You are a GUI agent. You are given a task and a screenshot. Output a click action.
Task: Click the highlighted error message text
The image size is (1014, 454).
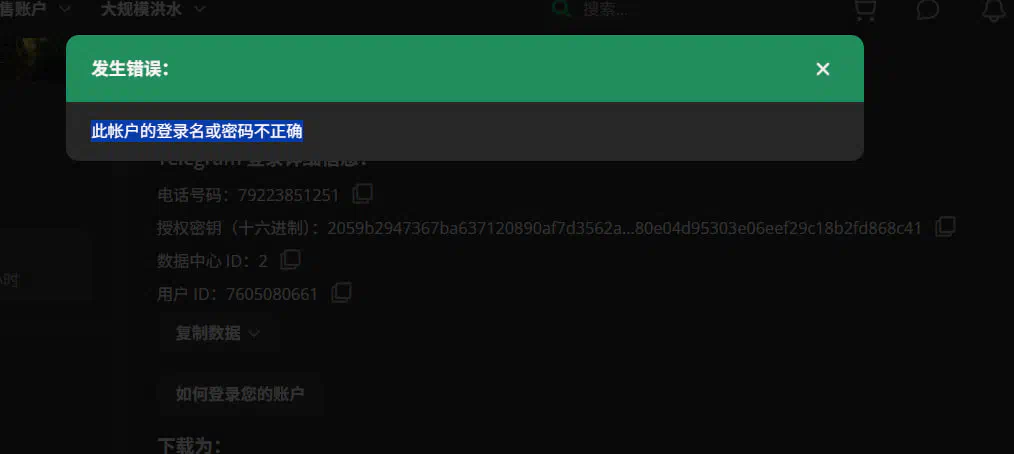[x=197, y=131]
